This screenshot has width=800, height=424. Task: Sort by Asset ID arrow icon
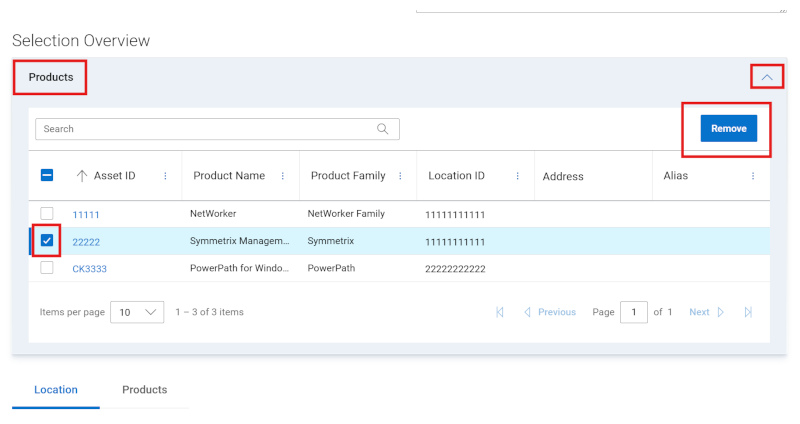(x=82, y=176)
